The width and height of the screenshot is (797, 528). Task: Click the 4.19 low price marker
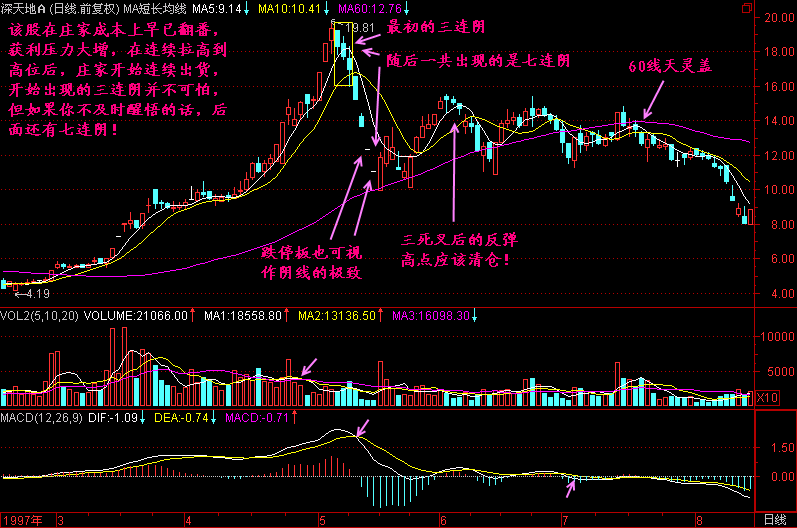point(36,295)
